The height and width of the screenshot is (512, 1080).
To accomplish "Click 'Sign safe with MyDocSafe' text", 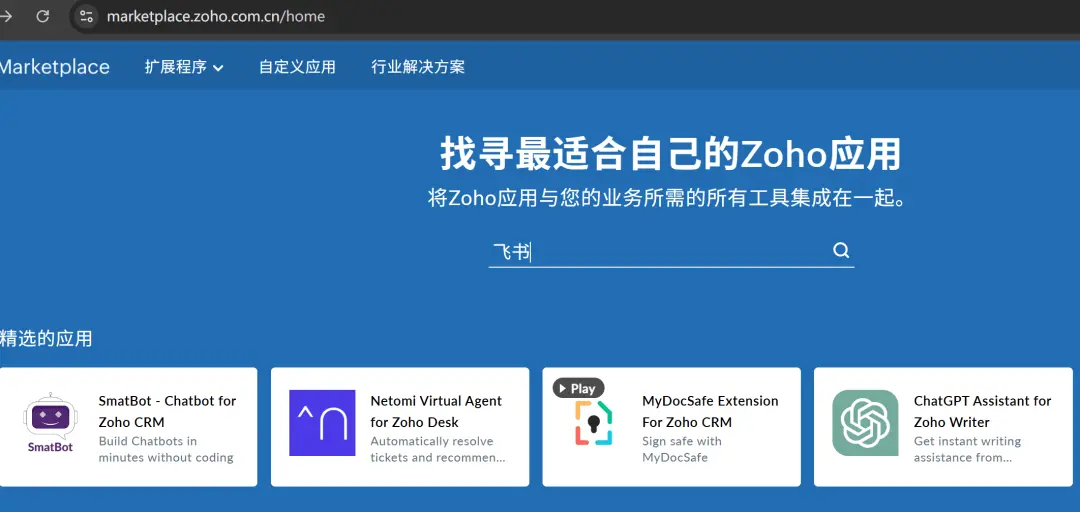I will [x=682, y=449].
